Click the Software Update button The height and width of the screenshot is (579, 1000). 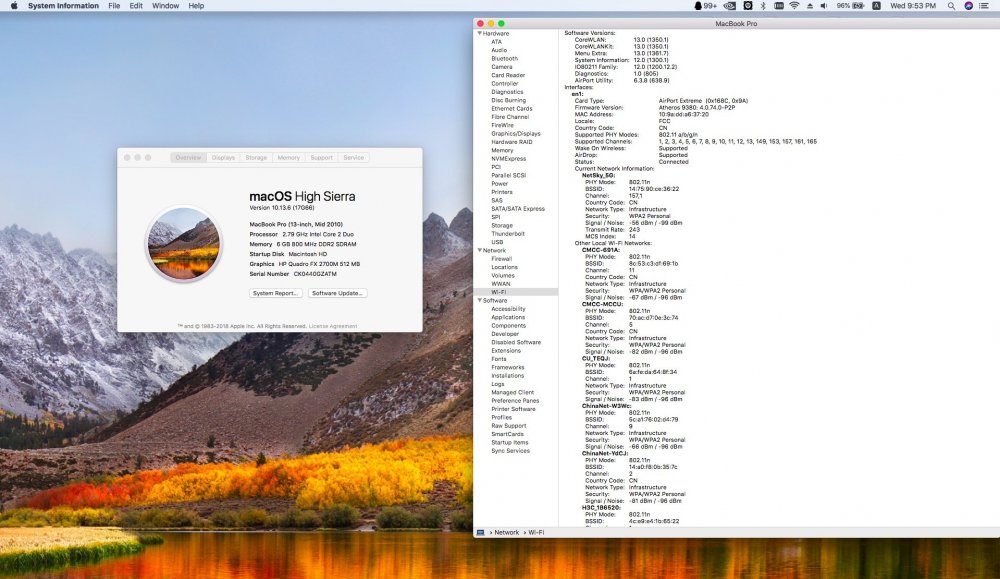point(337,293)
